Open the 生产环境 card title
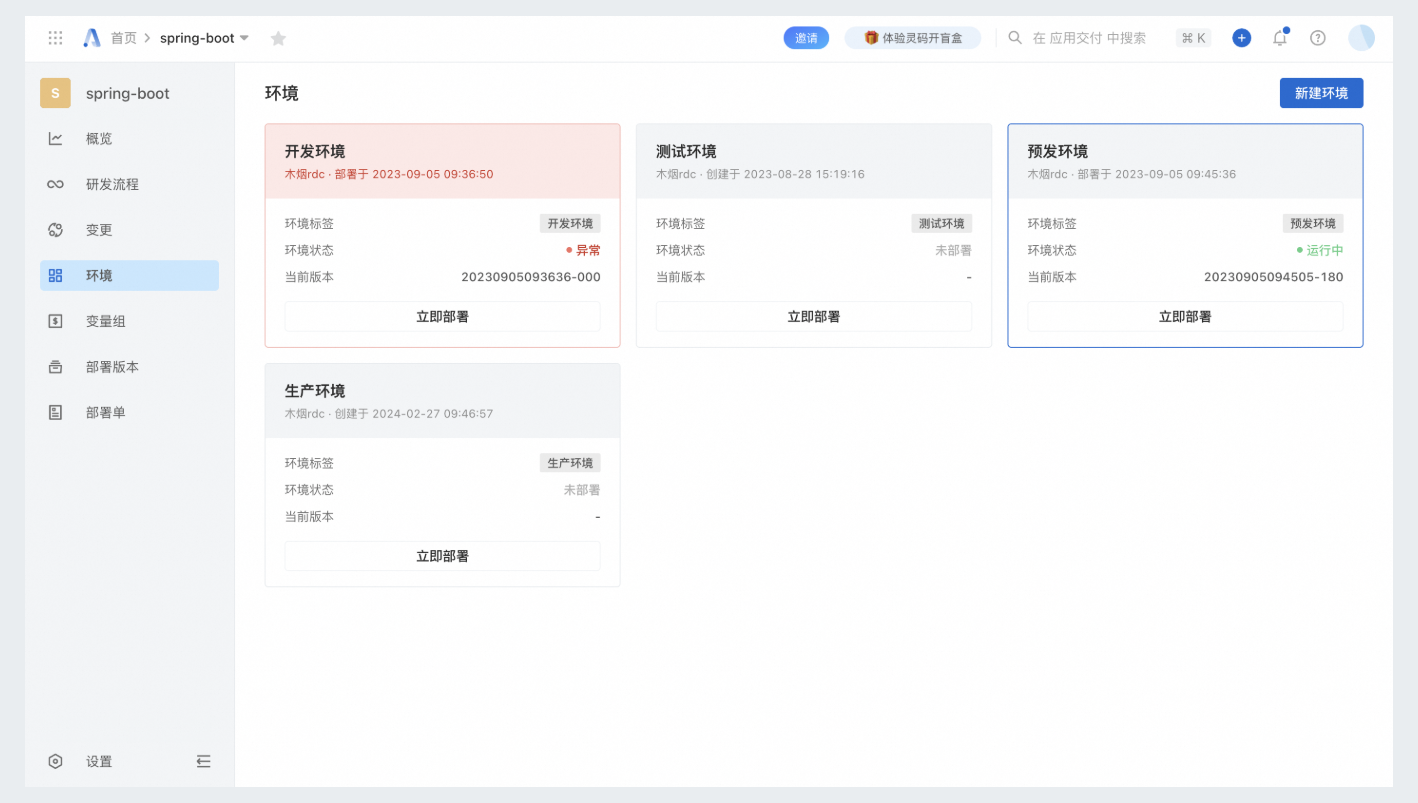 point(315,391)
